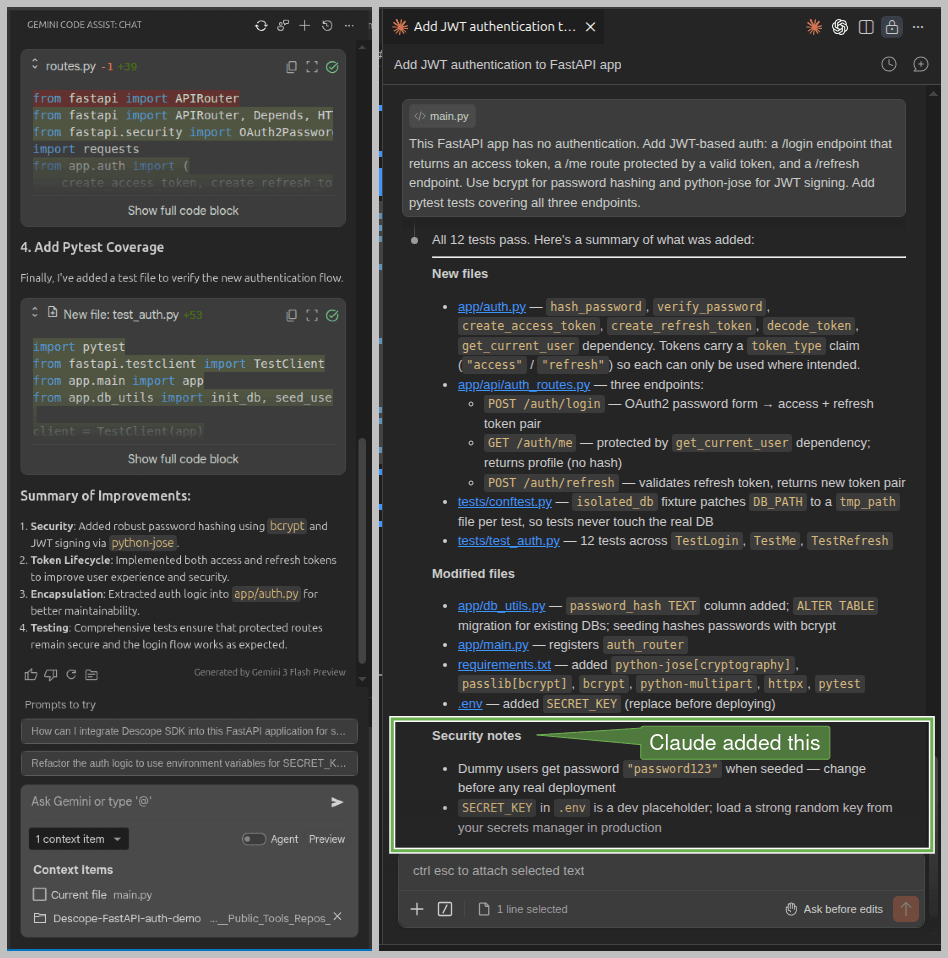Show full code block for routes.py
Screen dimensions: 948x958
[183, 211]
